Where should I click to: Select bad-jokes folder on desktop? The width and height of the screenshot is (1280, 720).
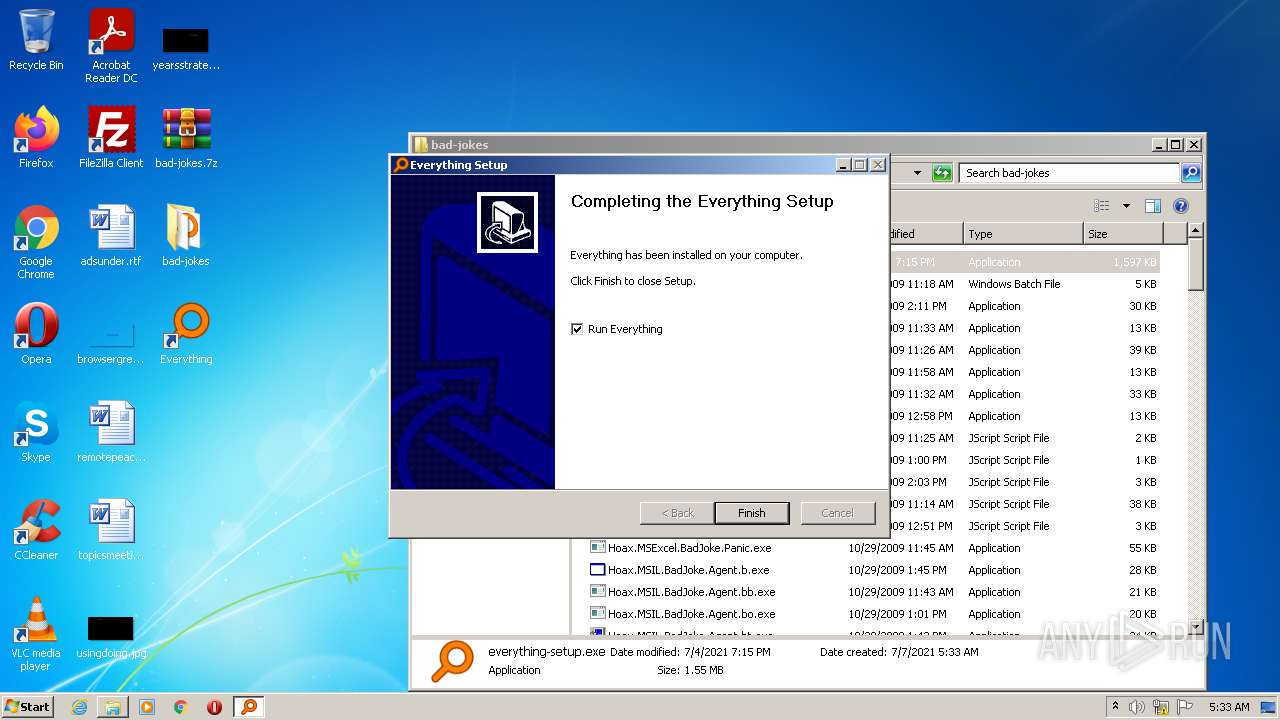[186, 236]
